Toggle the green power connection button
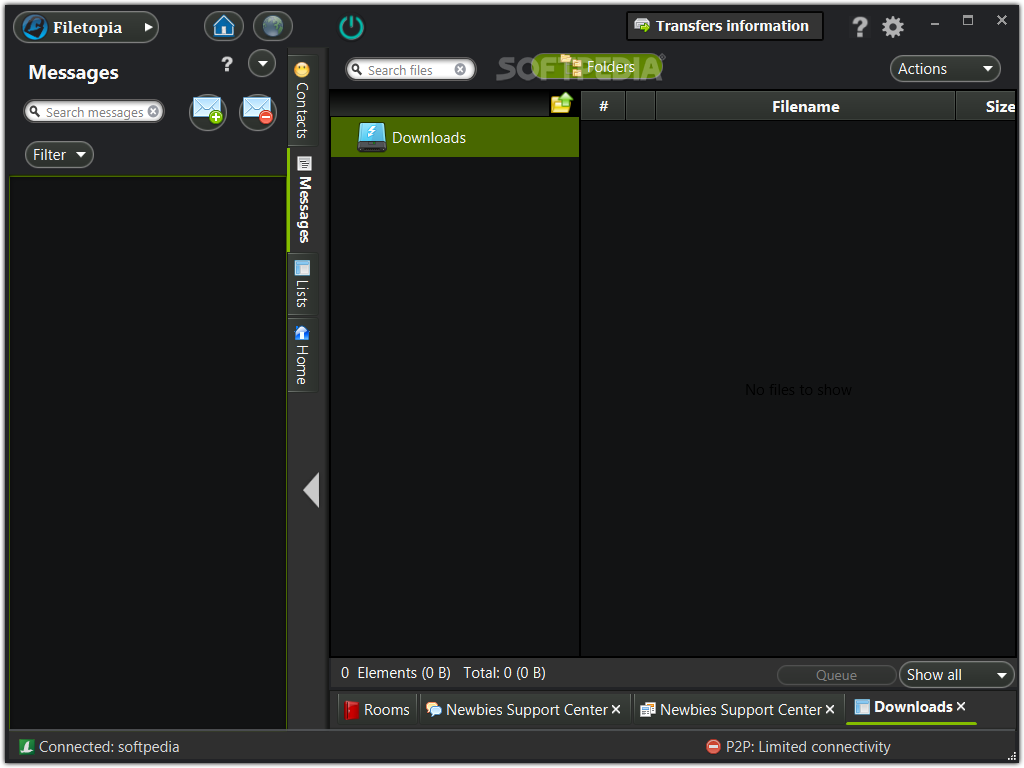The image size is (1024, 768). 351,27
